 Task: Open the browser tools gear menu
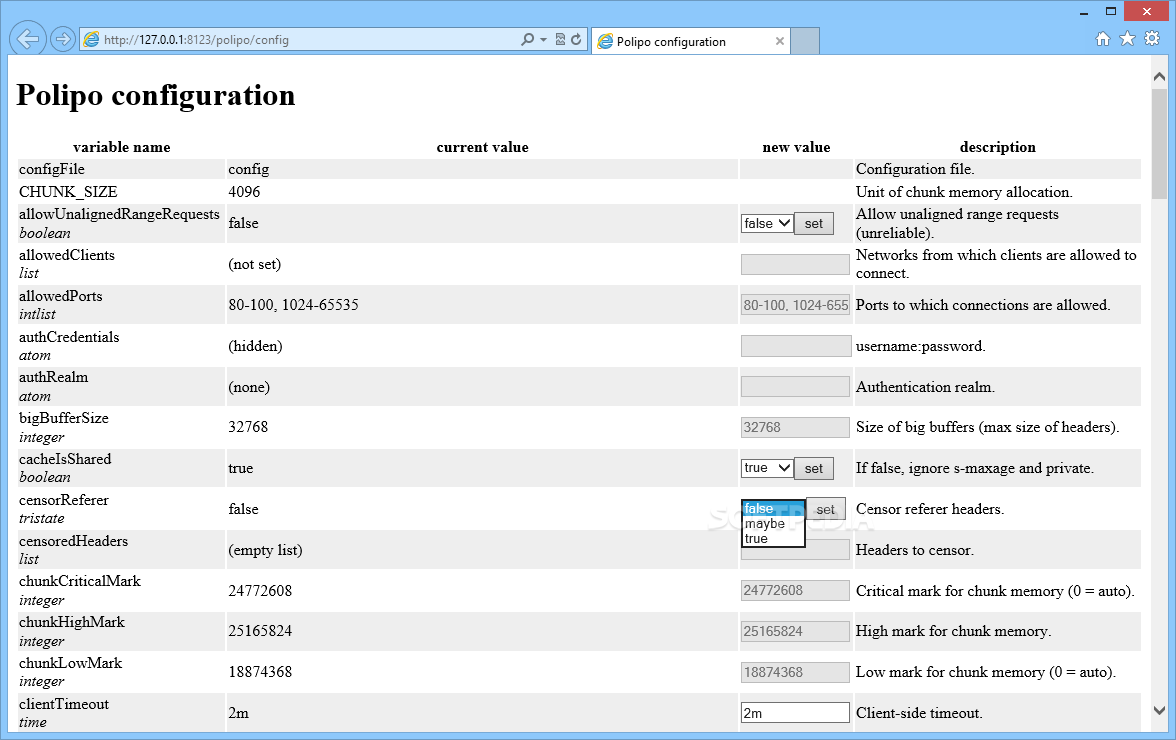coord(1152,39)
